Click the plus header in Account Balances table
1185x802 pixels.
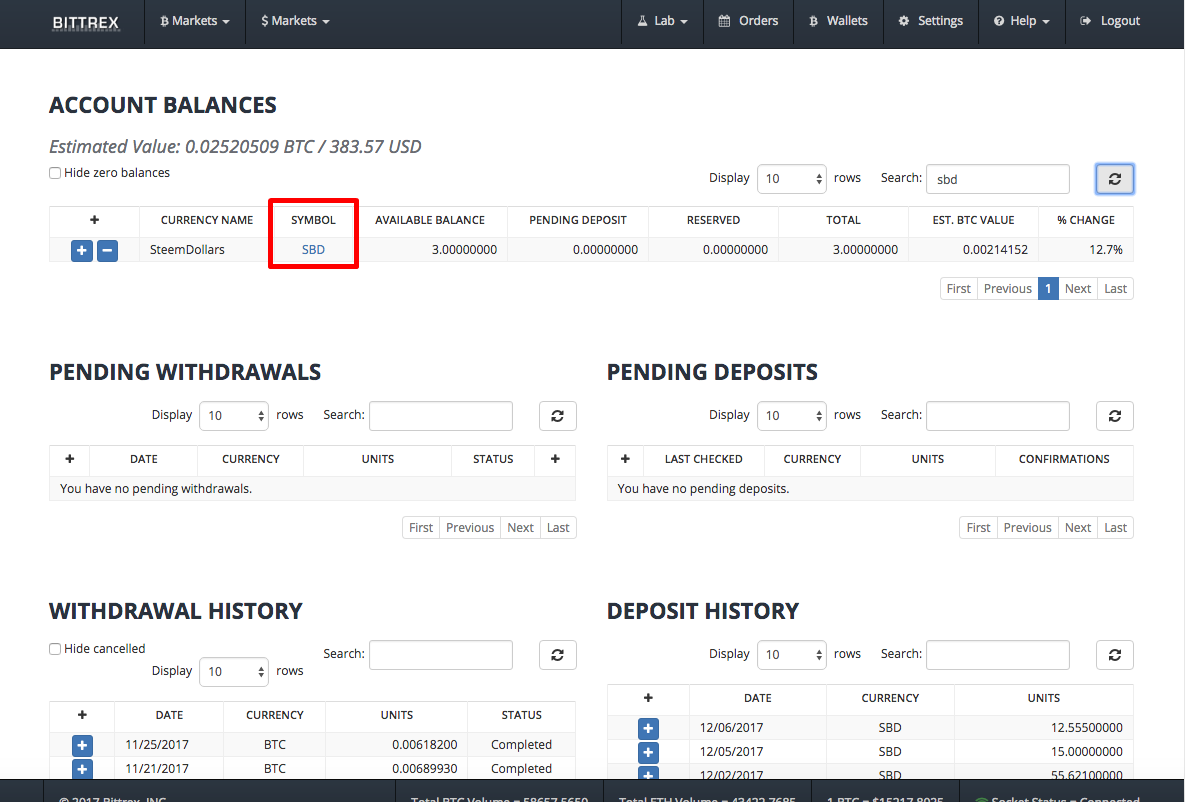coord(94,220)
